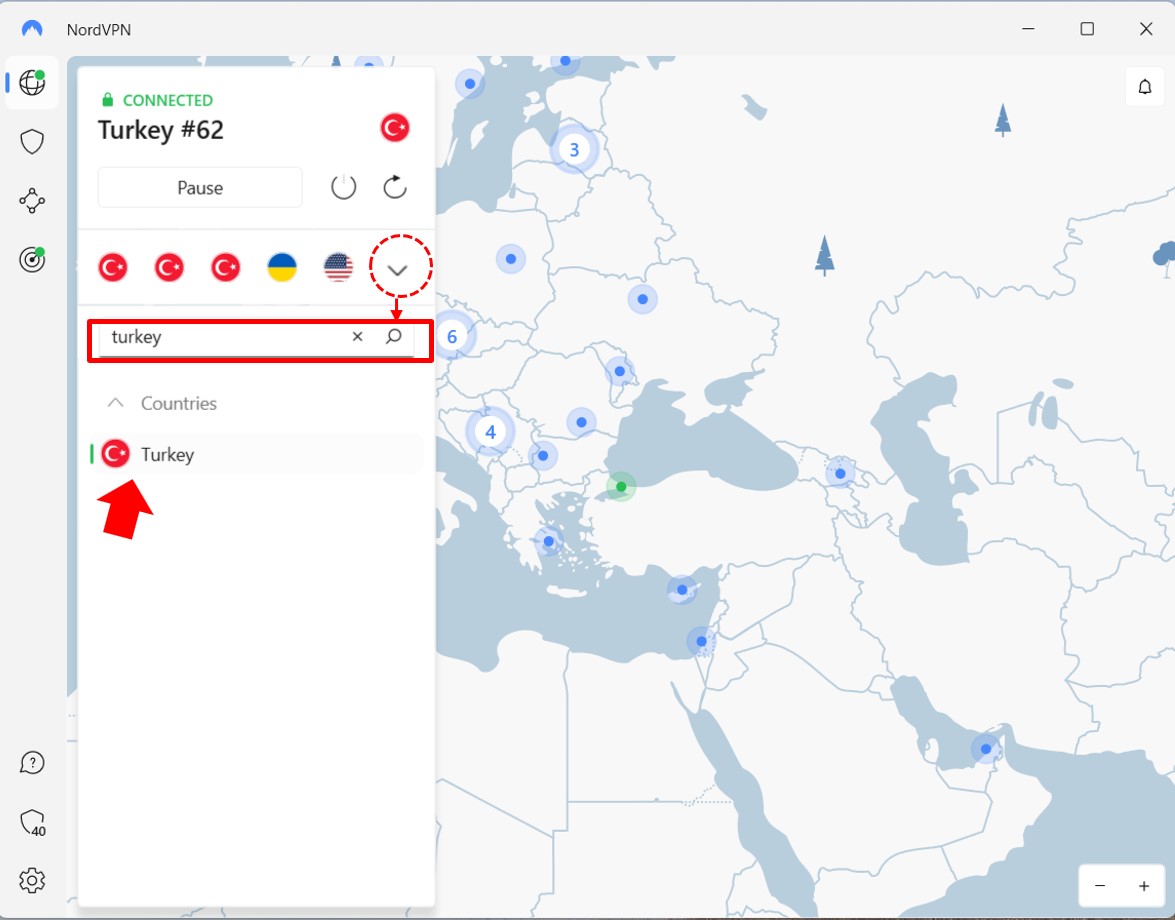The height and width of the screenshot is (920, 1175).
Task: Click the Turkey flag beside Turkey #62
Action: click(394, 127)
